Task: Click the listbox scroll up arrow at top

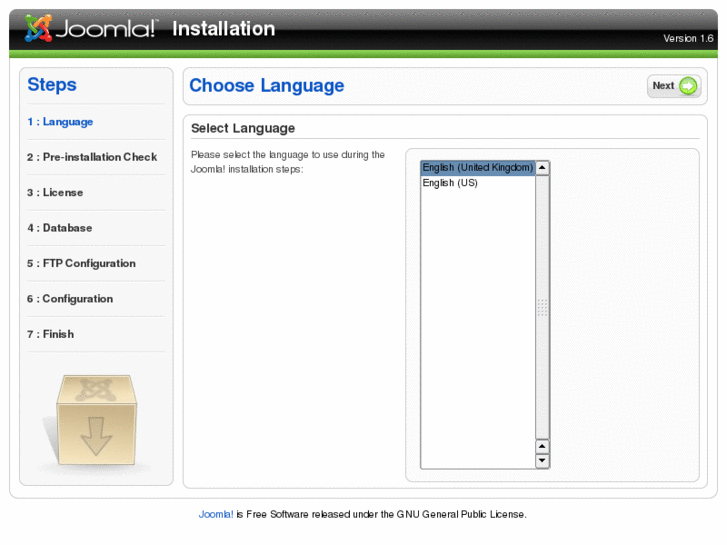Action: 542,167
